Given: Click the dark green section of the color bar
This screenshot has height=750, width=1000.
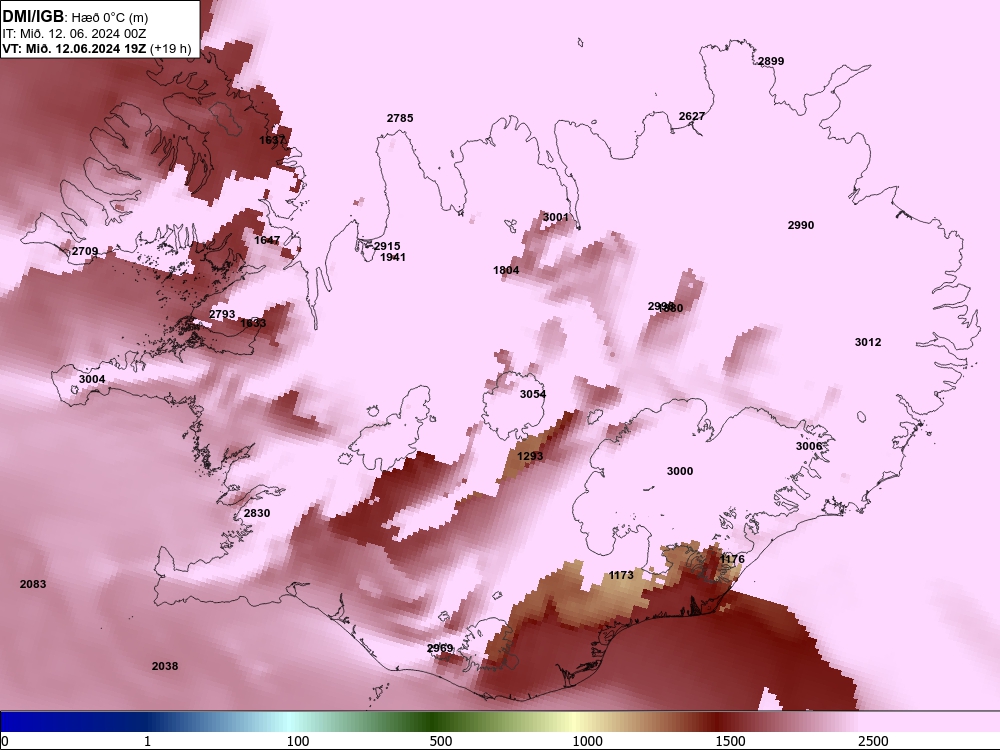Looking at the screenshot, I should click(434, 721).
